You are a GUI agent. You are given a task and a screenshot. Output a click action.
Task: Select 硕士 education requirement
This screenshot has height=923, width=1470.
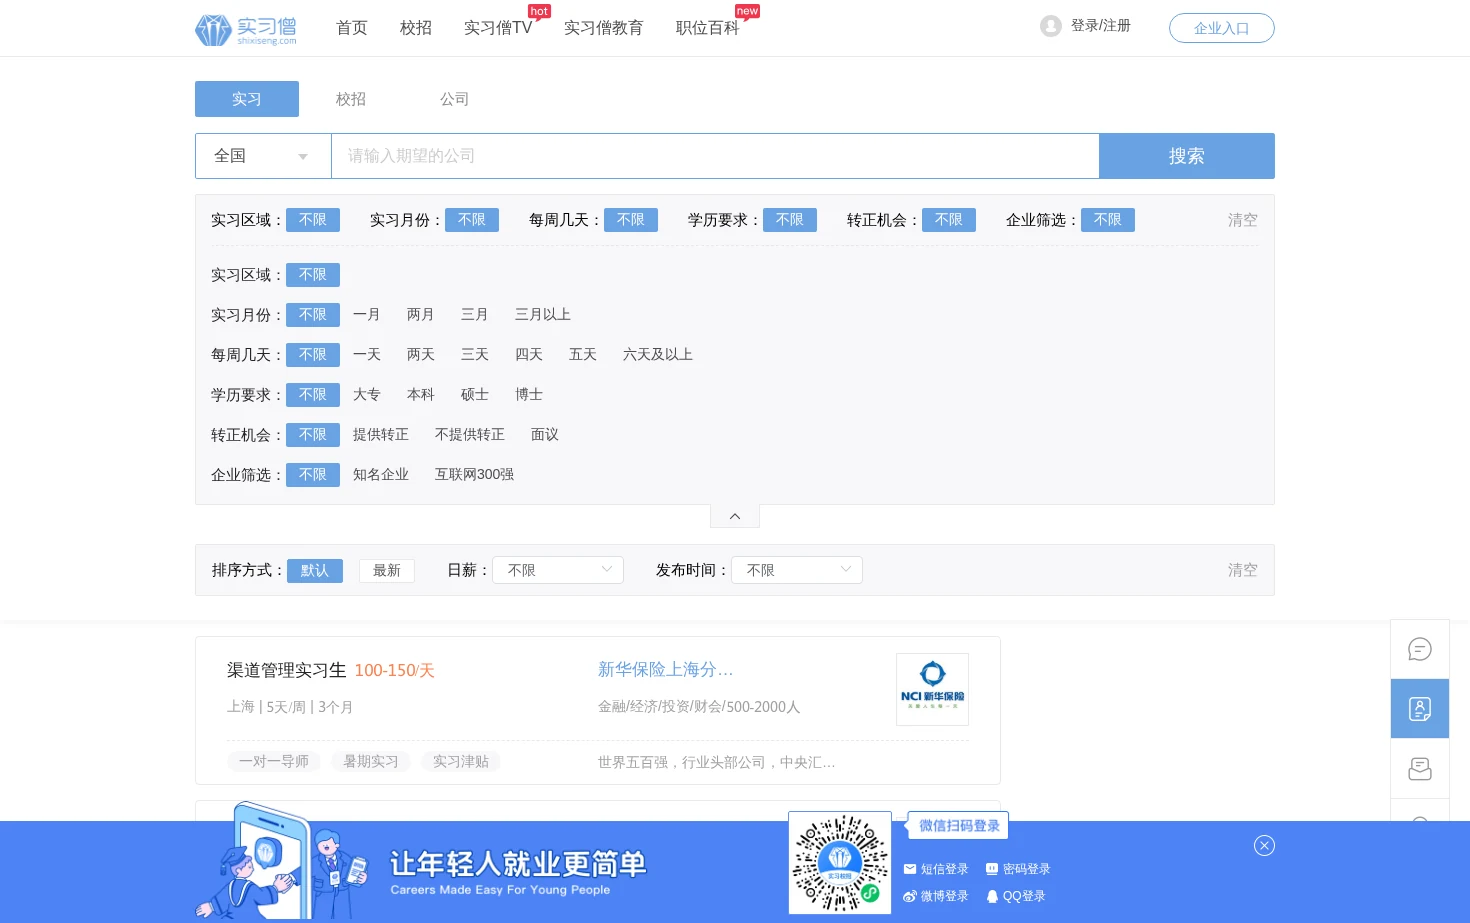pos(475,395)
